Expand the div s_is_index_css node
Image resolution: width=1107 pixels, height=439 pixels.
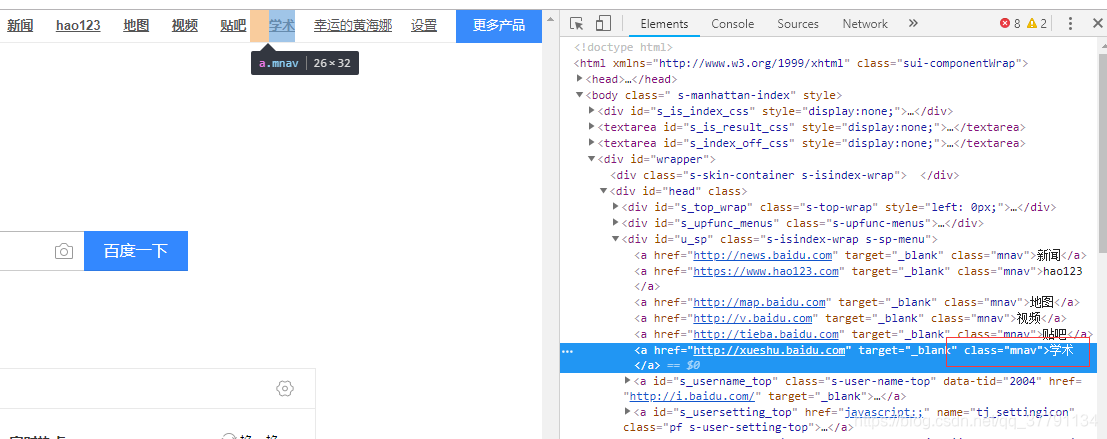click(592, 111)
